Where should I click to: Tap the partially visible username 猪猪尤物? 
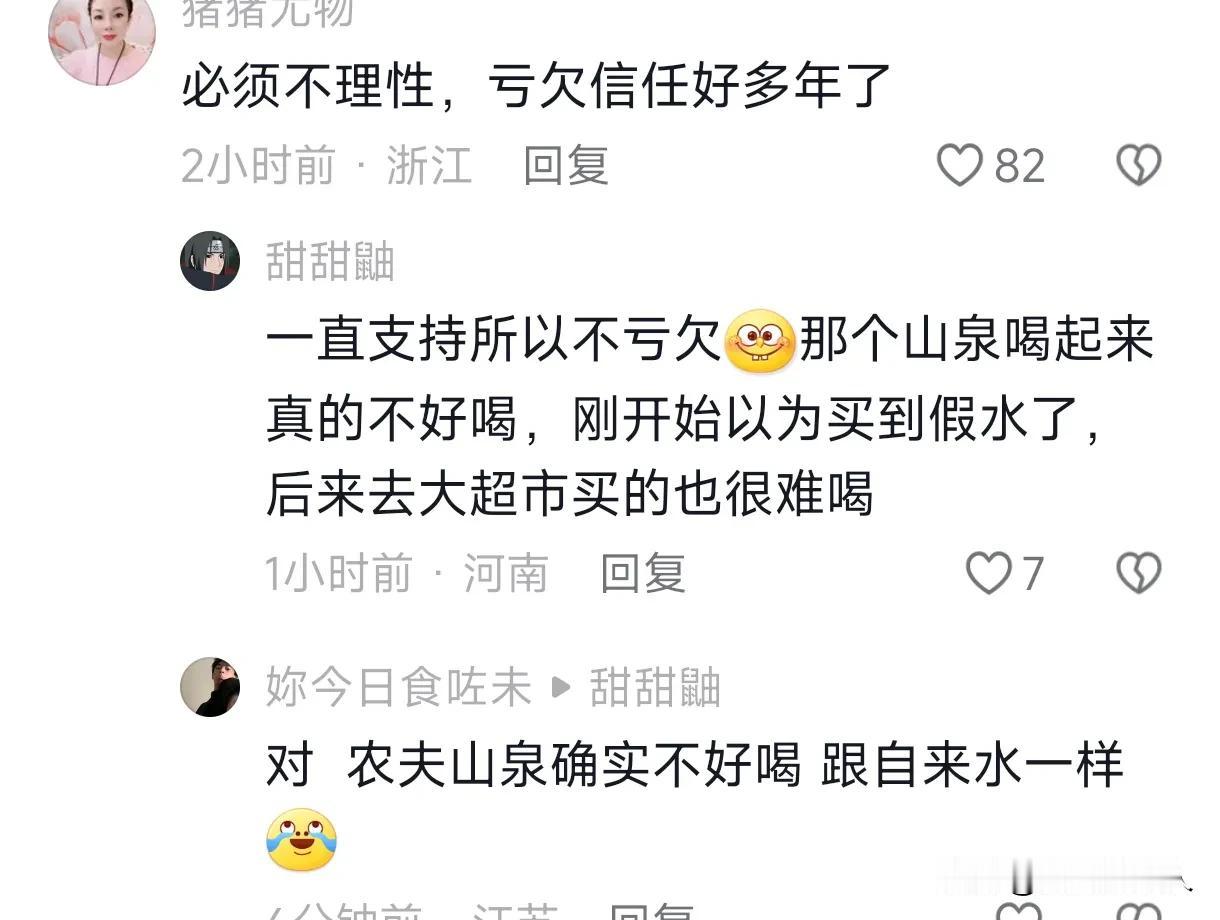pos(267,12)
